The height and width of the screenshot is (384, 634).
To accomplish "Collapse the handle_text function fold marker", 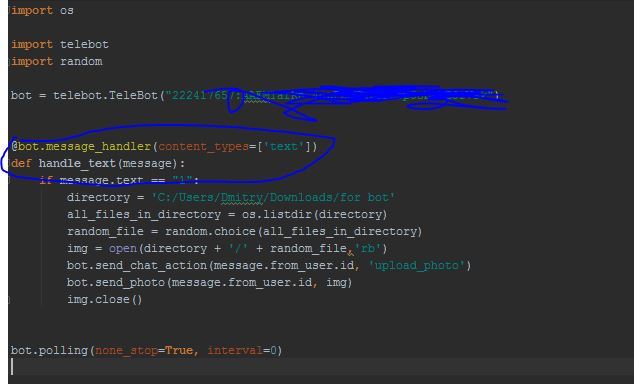I will [9, 164].
